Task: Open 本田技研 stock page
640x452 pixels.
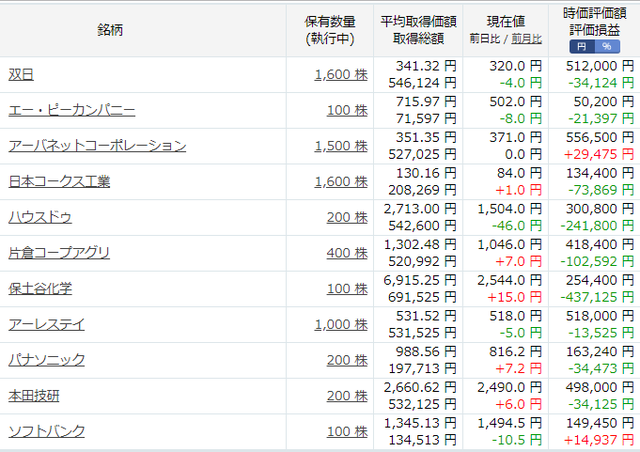Action: (34, 396)
